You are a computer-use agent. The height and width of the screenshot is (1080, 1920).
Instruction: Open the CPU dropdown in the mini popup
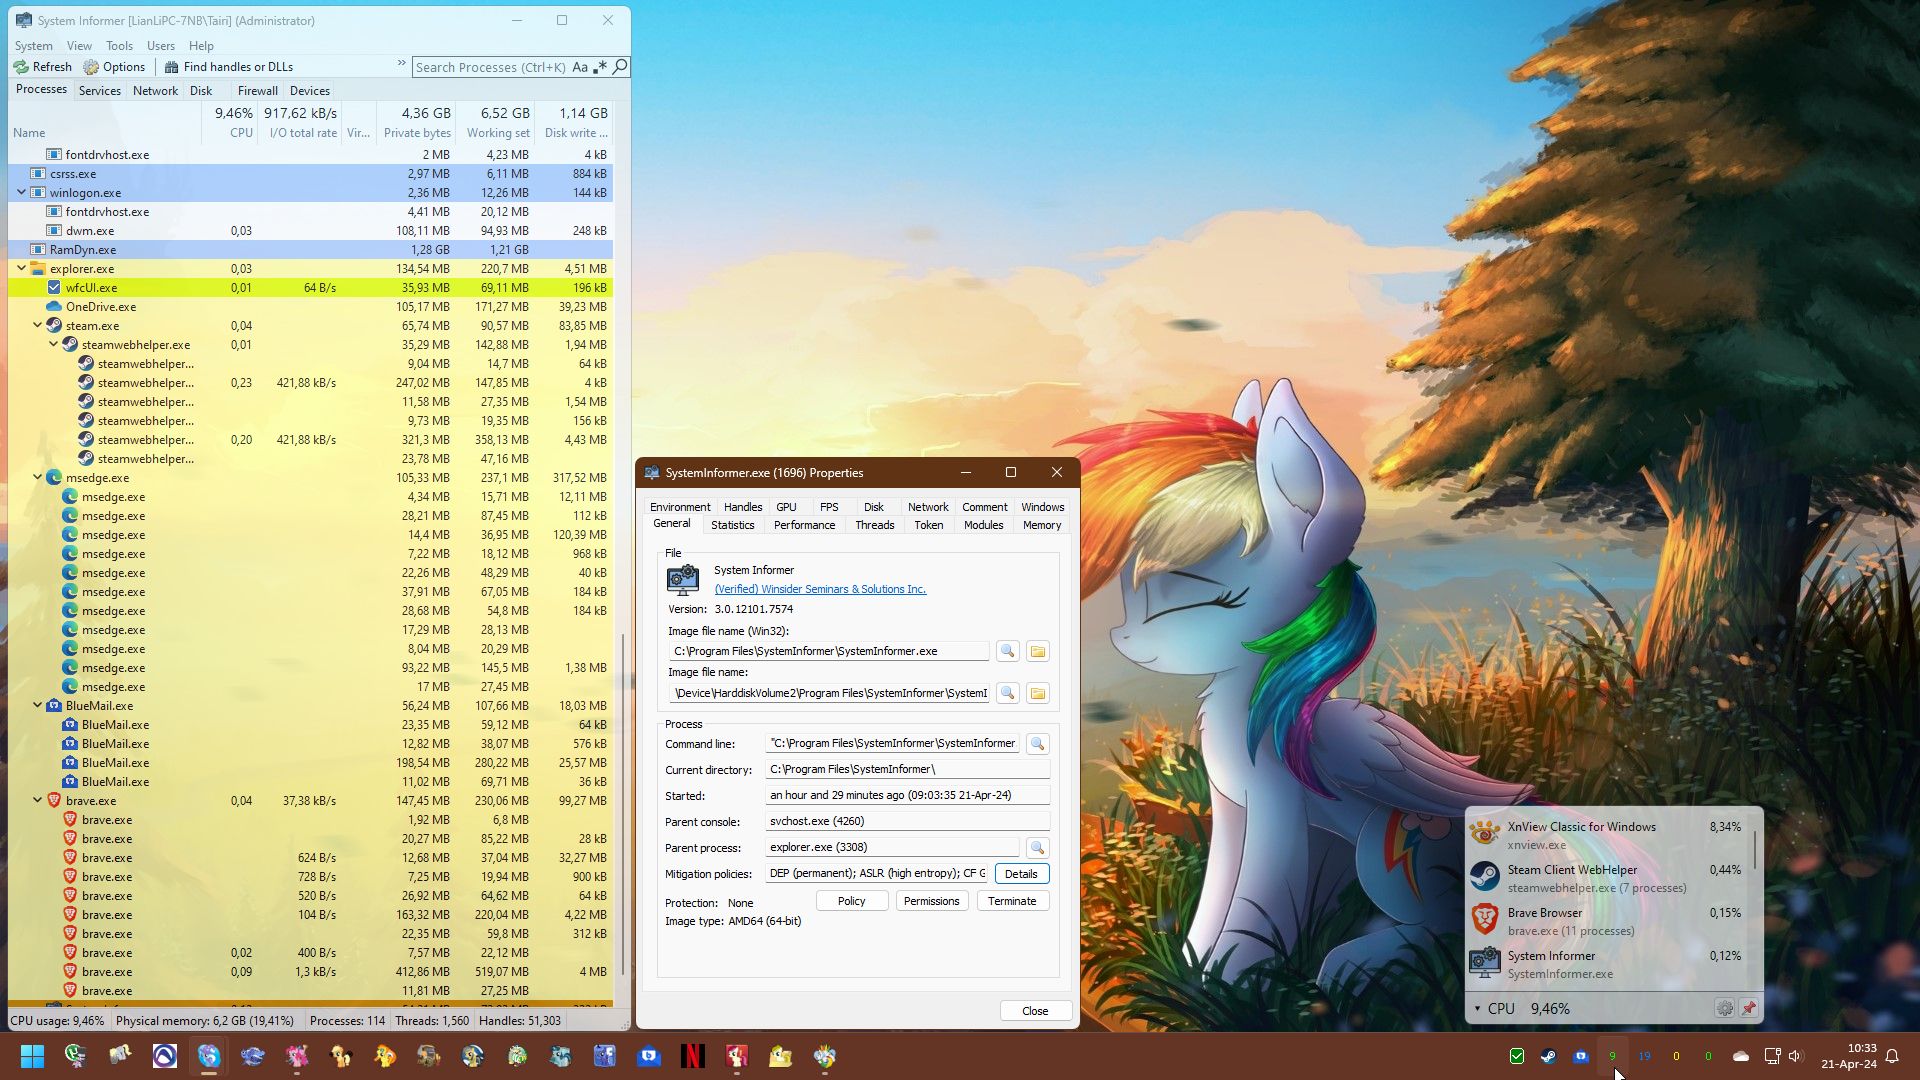pos(1477,1009)
